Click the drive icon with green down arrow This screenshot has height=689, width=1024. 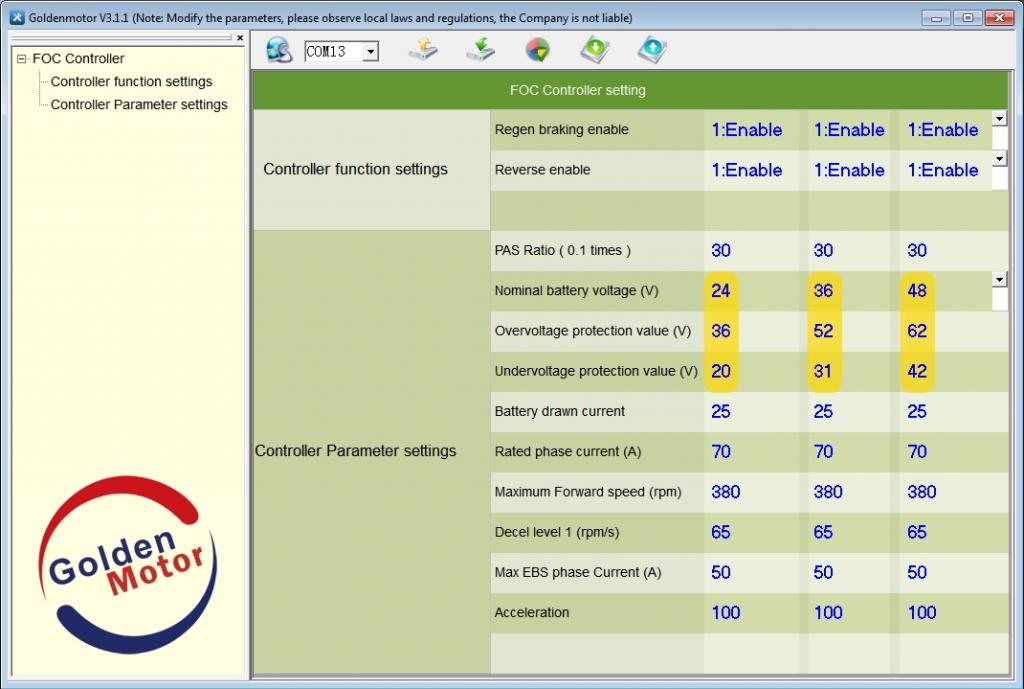tap(480, 49)
